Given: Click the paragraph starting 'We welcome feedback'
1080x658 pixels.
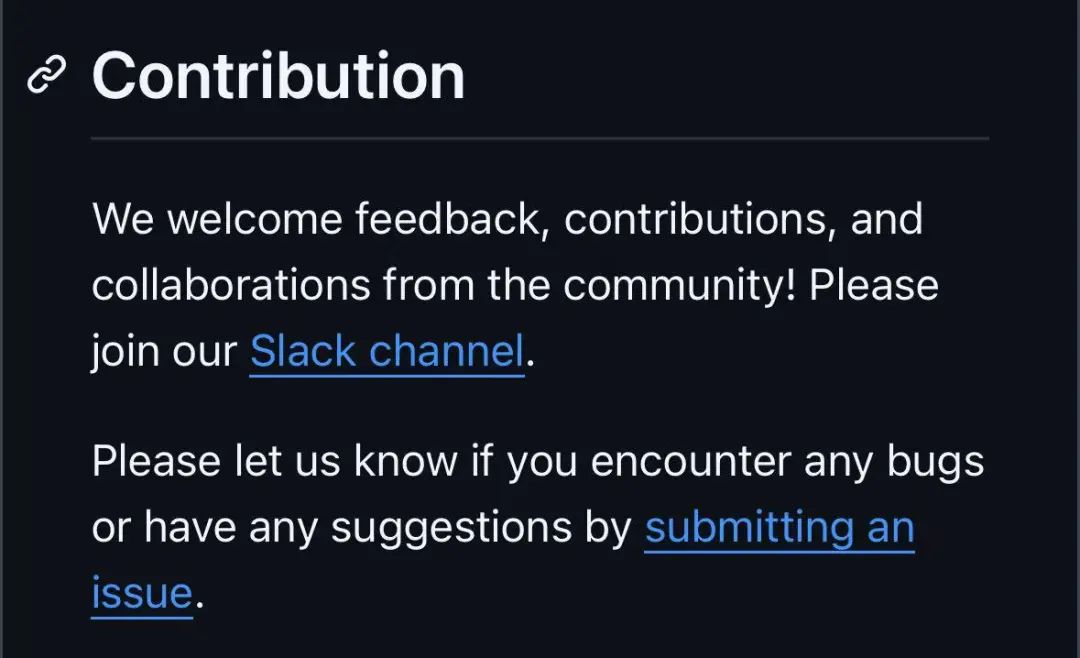Looking at the screenshot, I should click(x=515, y=285).
